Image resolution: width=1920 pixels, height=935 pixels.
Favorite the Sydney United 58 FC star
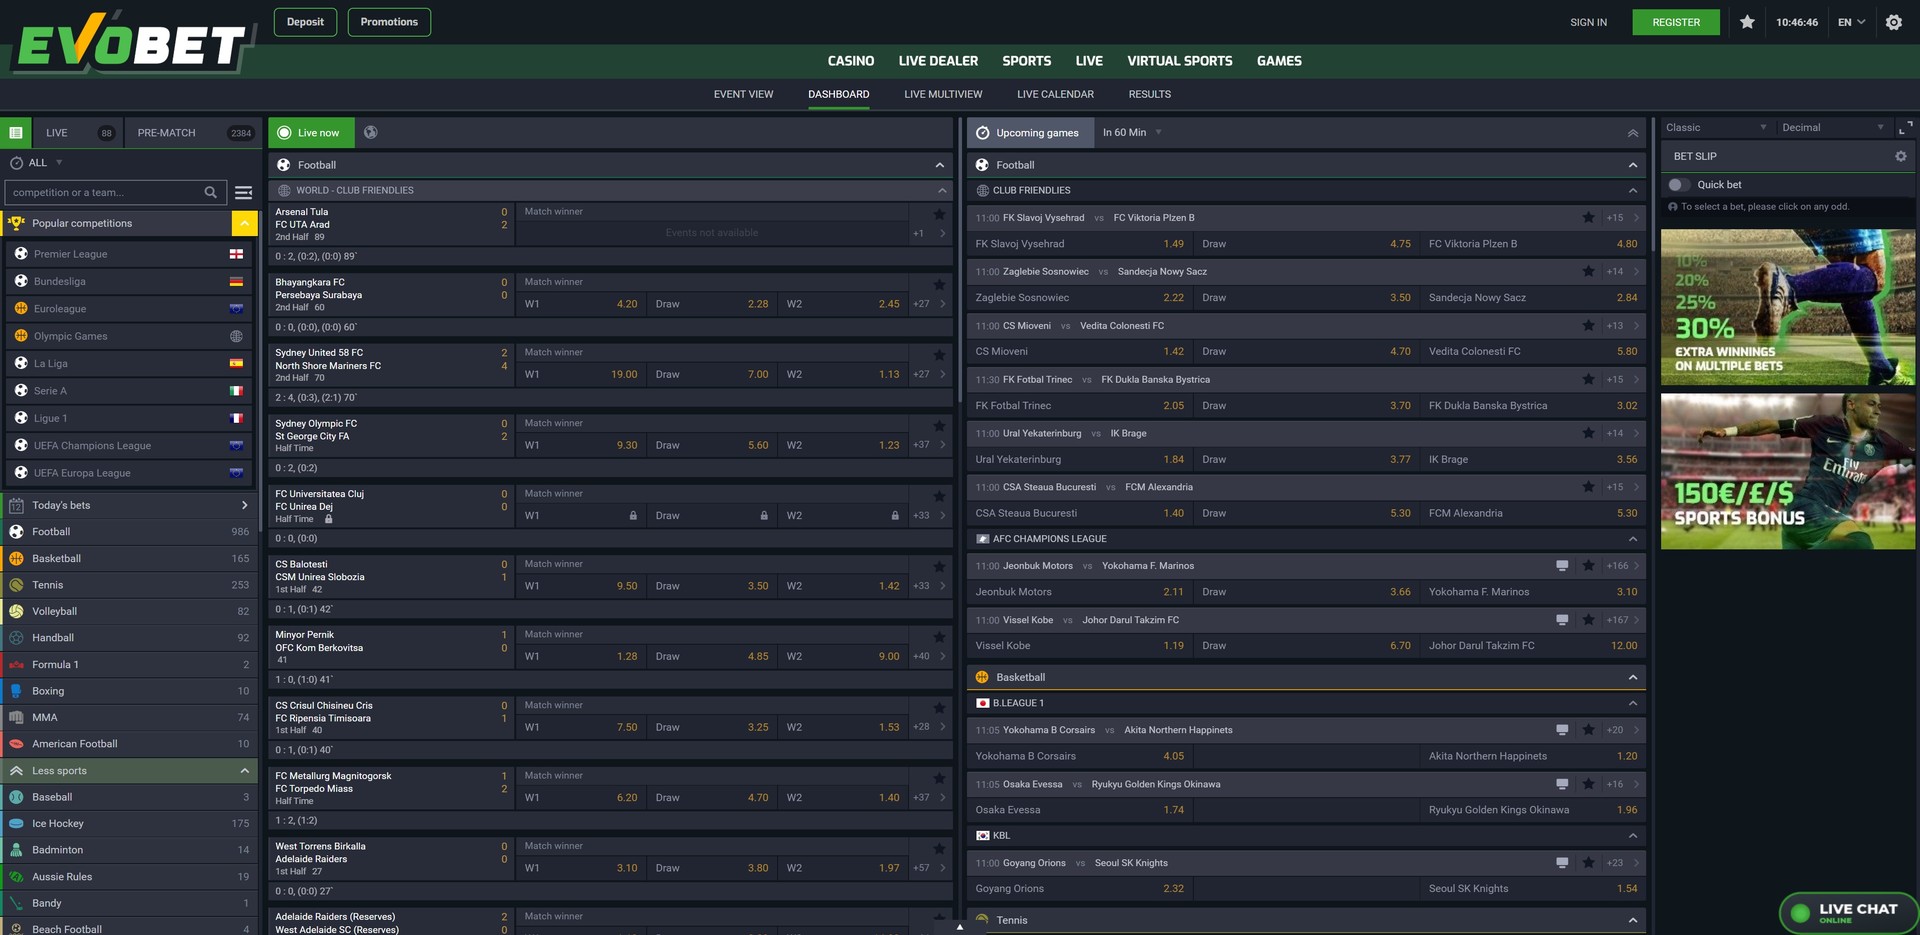pyautogui.click(x=939, y=355)
